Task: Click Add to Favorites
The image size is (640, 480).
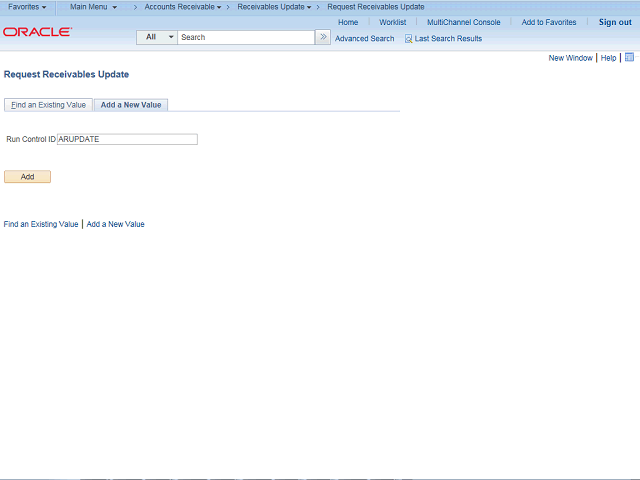Action: point(549,22)
